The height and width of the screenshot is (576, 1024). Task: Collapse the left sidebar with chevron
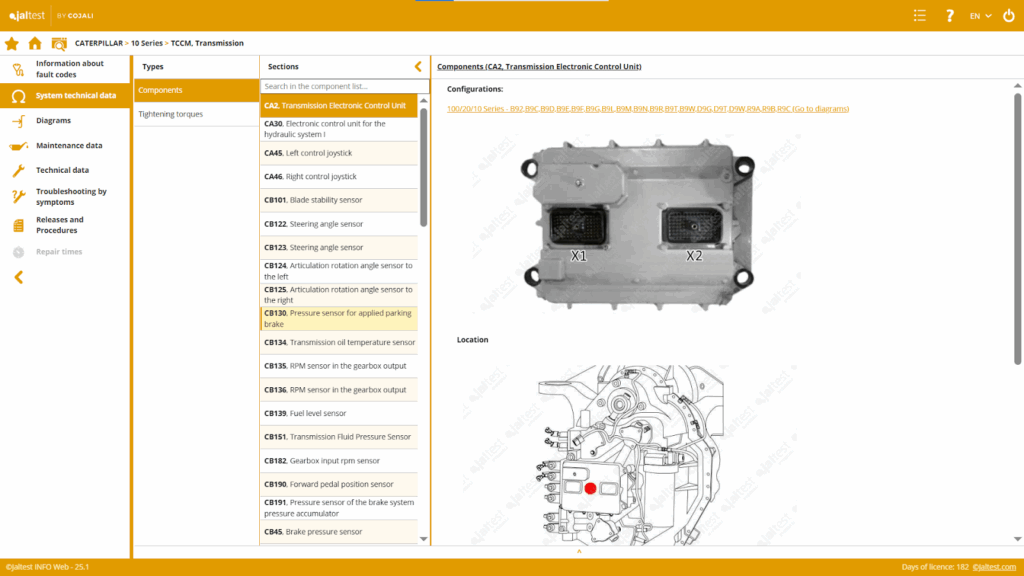tap(18, 277)
